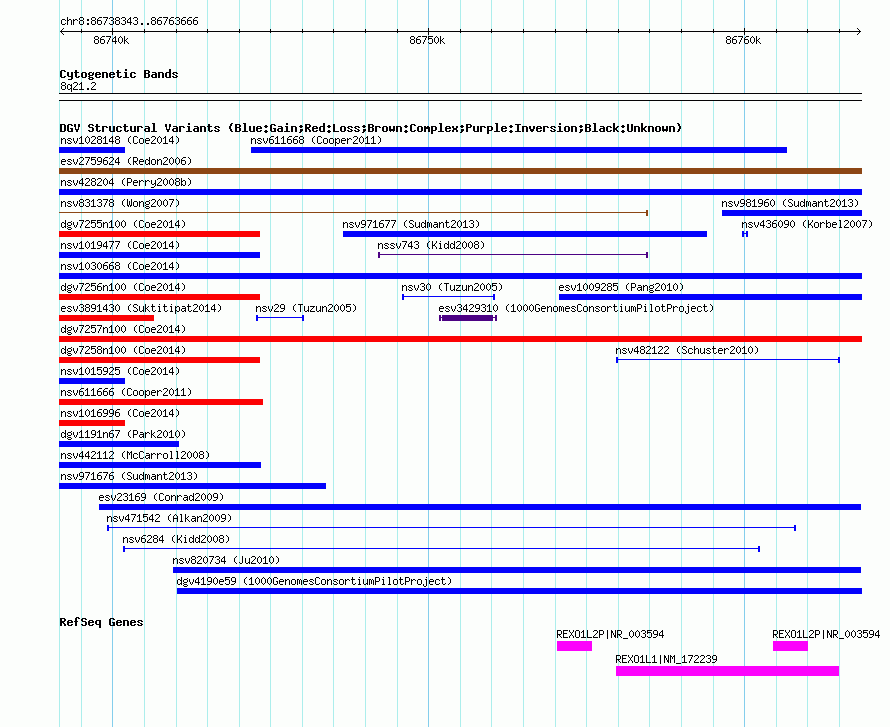The width and height of the screenshot is (890, 727).
Task: Click the RefSeq Genes track title
Action: click(101, 622)
